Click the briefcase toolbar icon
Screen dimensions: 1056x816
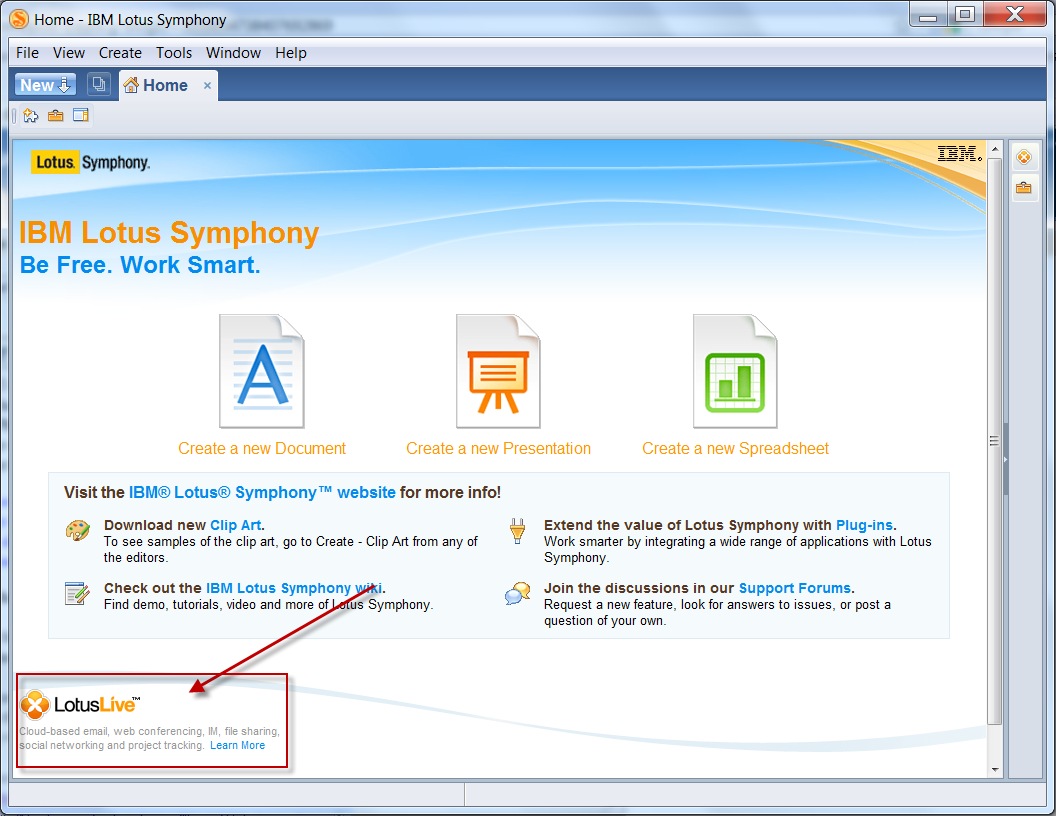click(x=56, y=116)
